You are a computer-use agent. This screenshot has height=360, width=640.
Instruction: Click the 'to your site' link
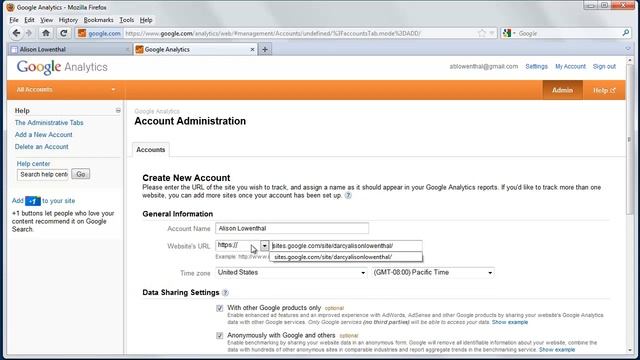pos(58,201)
